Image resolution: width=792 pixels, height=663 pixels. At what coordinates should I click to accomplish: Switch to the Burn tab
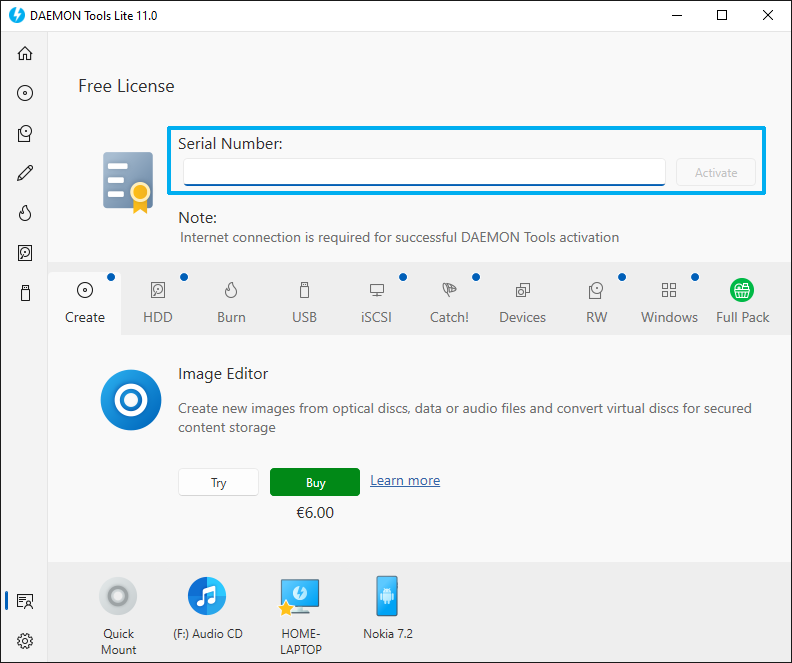click(x=231, y=301)
